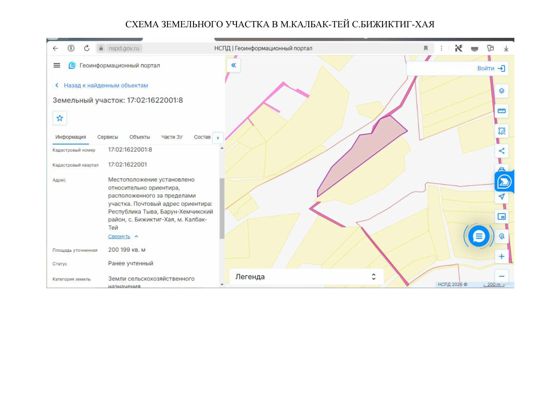The image size is (560, 396).
Task: Click the mask extension icon in toolbar
Action: click(474, 49)
